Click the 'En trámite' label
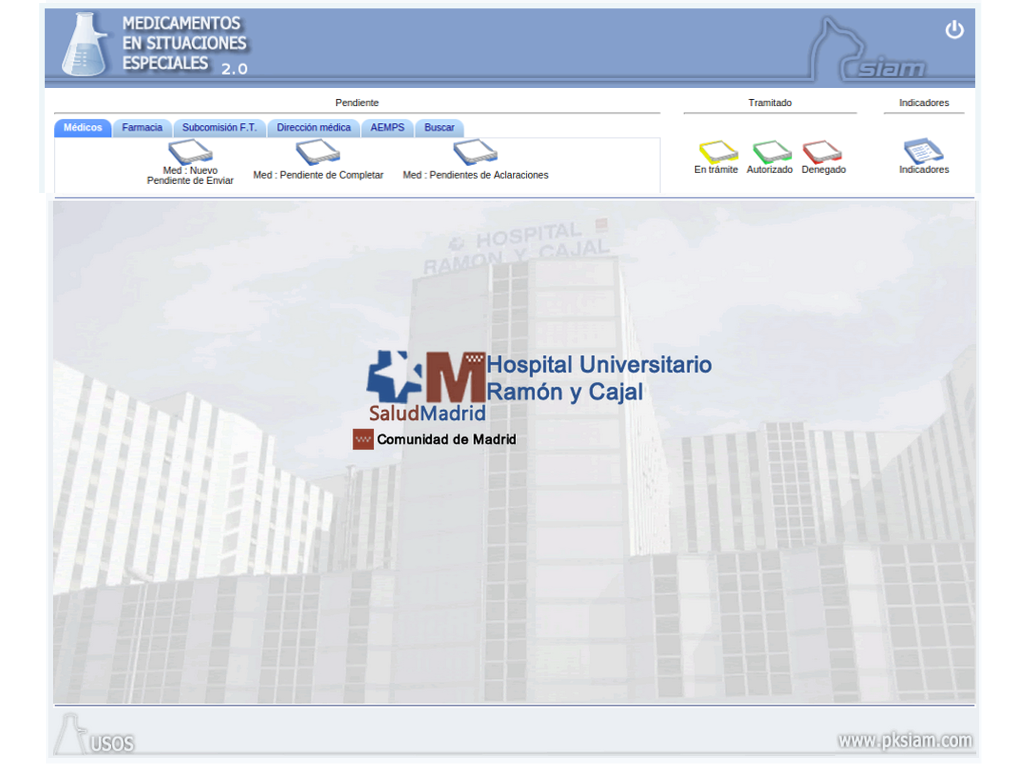 pos(716,170)
